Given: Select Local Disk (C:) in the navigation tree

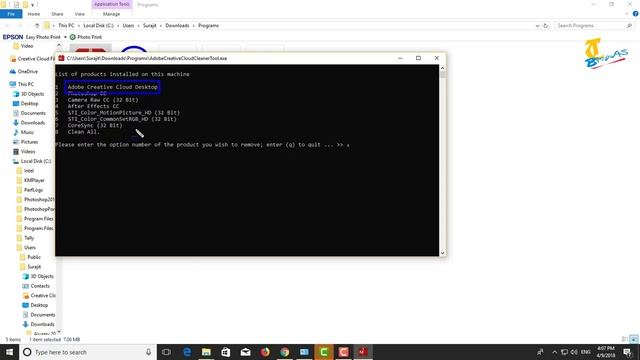Looking at the screenshot, I should (x=32, y=161).
